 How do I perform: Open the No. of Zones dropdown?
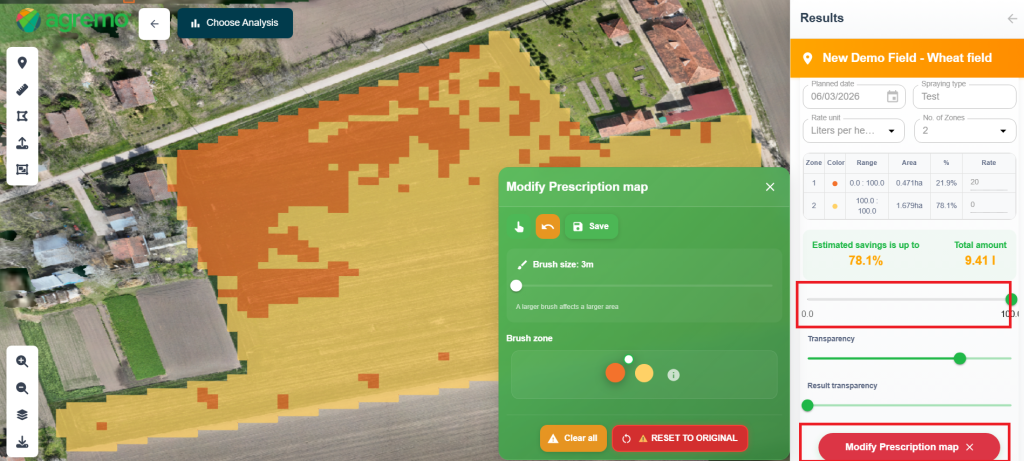click(x=965, y=131)
